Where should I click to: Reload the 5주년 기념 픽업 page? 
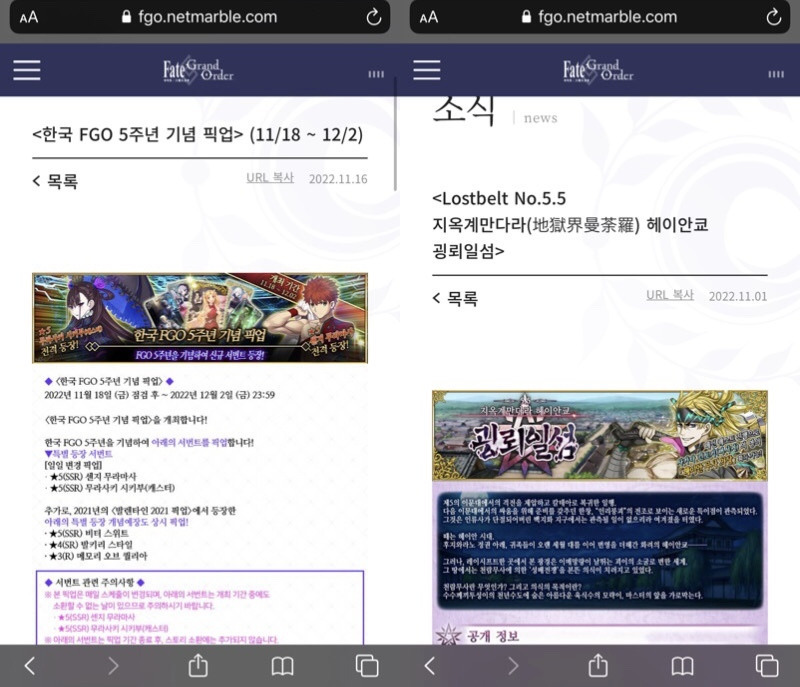pos(374,17)
